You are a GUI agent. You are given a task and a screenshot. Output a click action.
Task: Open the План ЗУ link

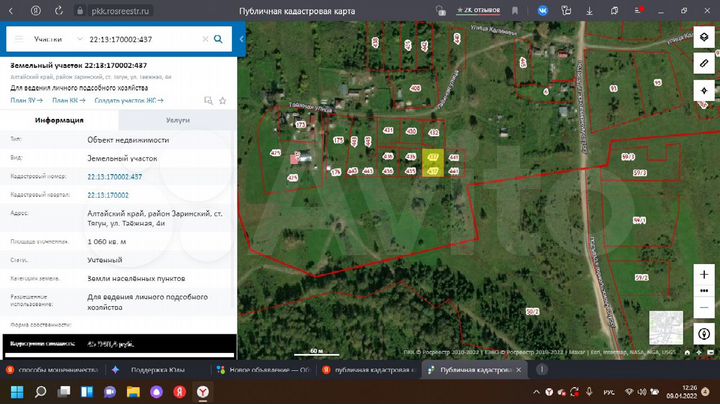tap(26, 100)
